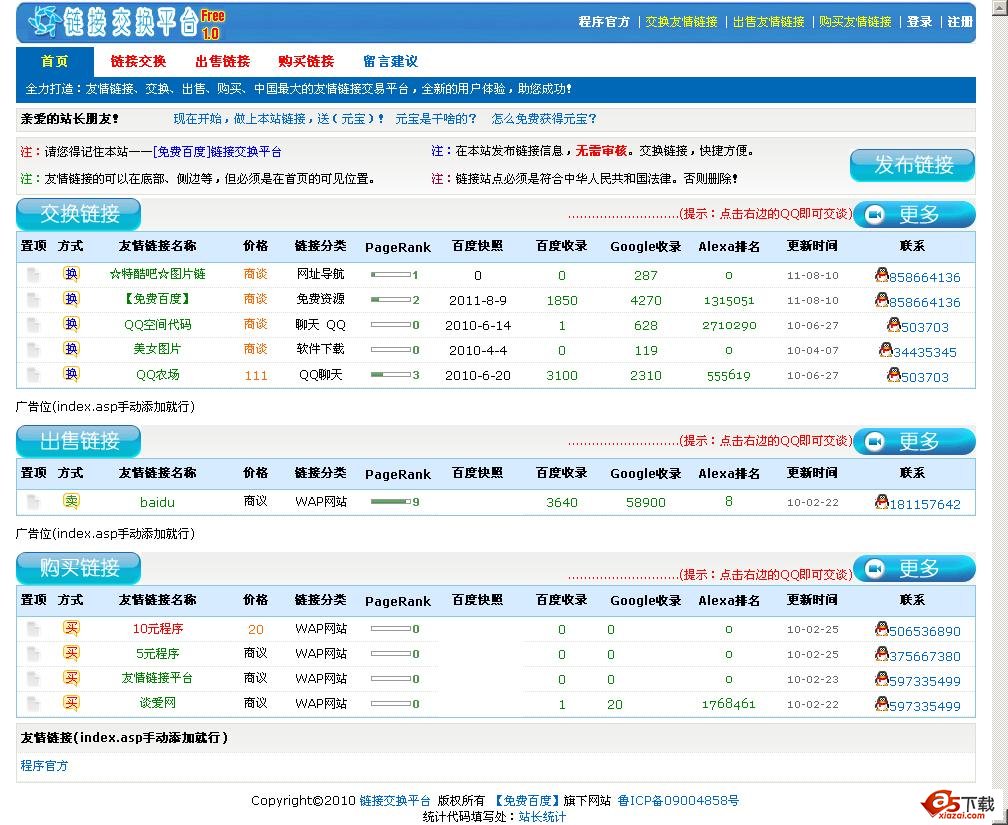Click the PageRank bar of the 免费百度 row
Screen dimensions: 1008x825
390,299
